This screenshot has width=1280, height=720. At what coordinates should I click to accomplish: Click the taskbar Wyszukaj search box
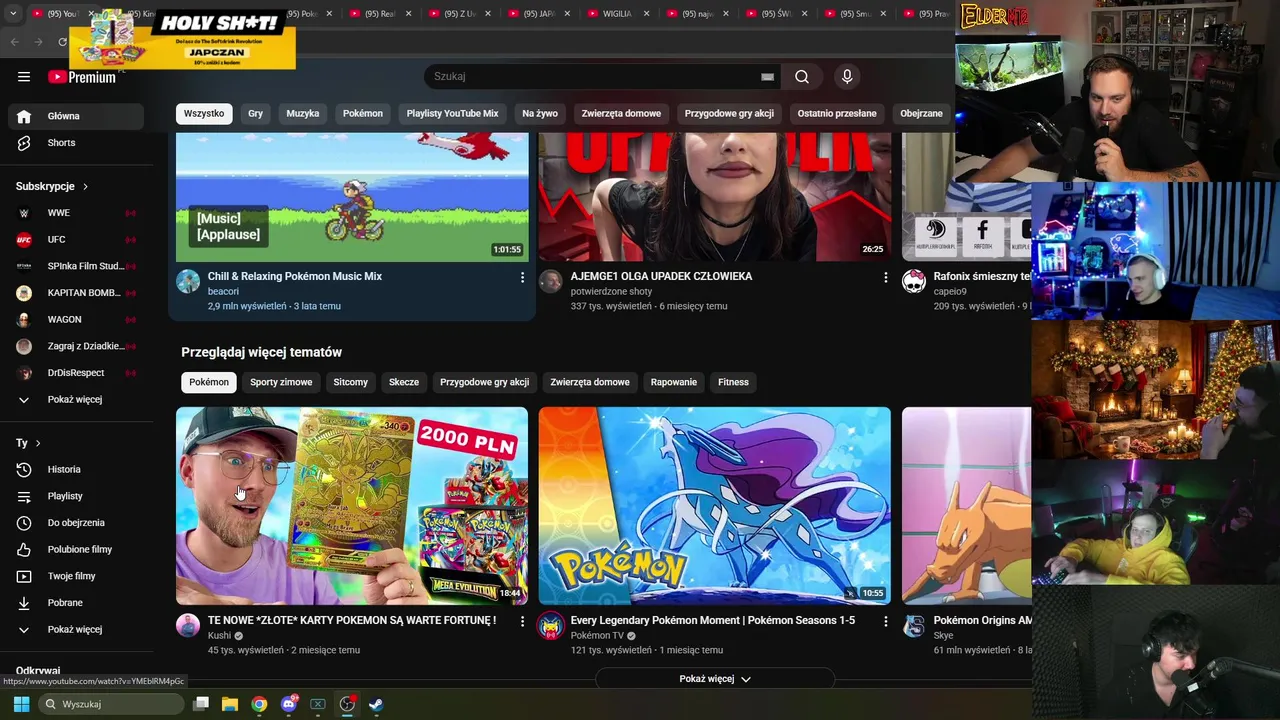(x=112, y=704)
